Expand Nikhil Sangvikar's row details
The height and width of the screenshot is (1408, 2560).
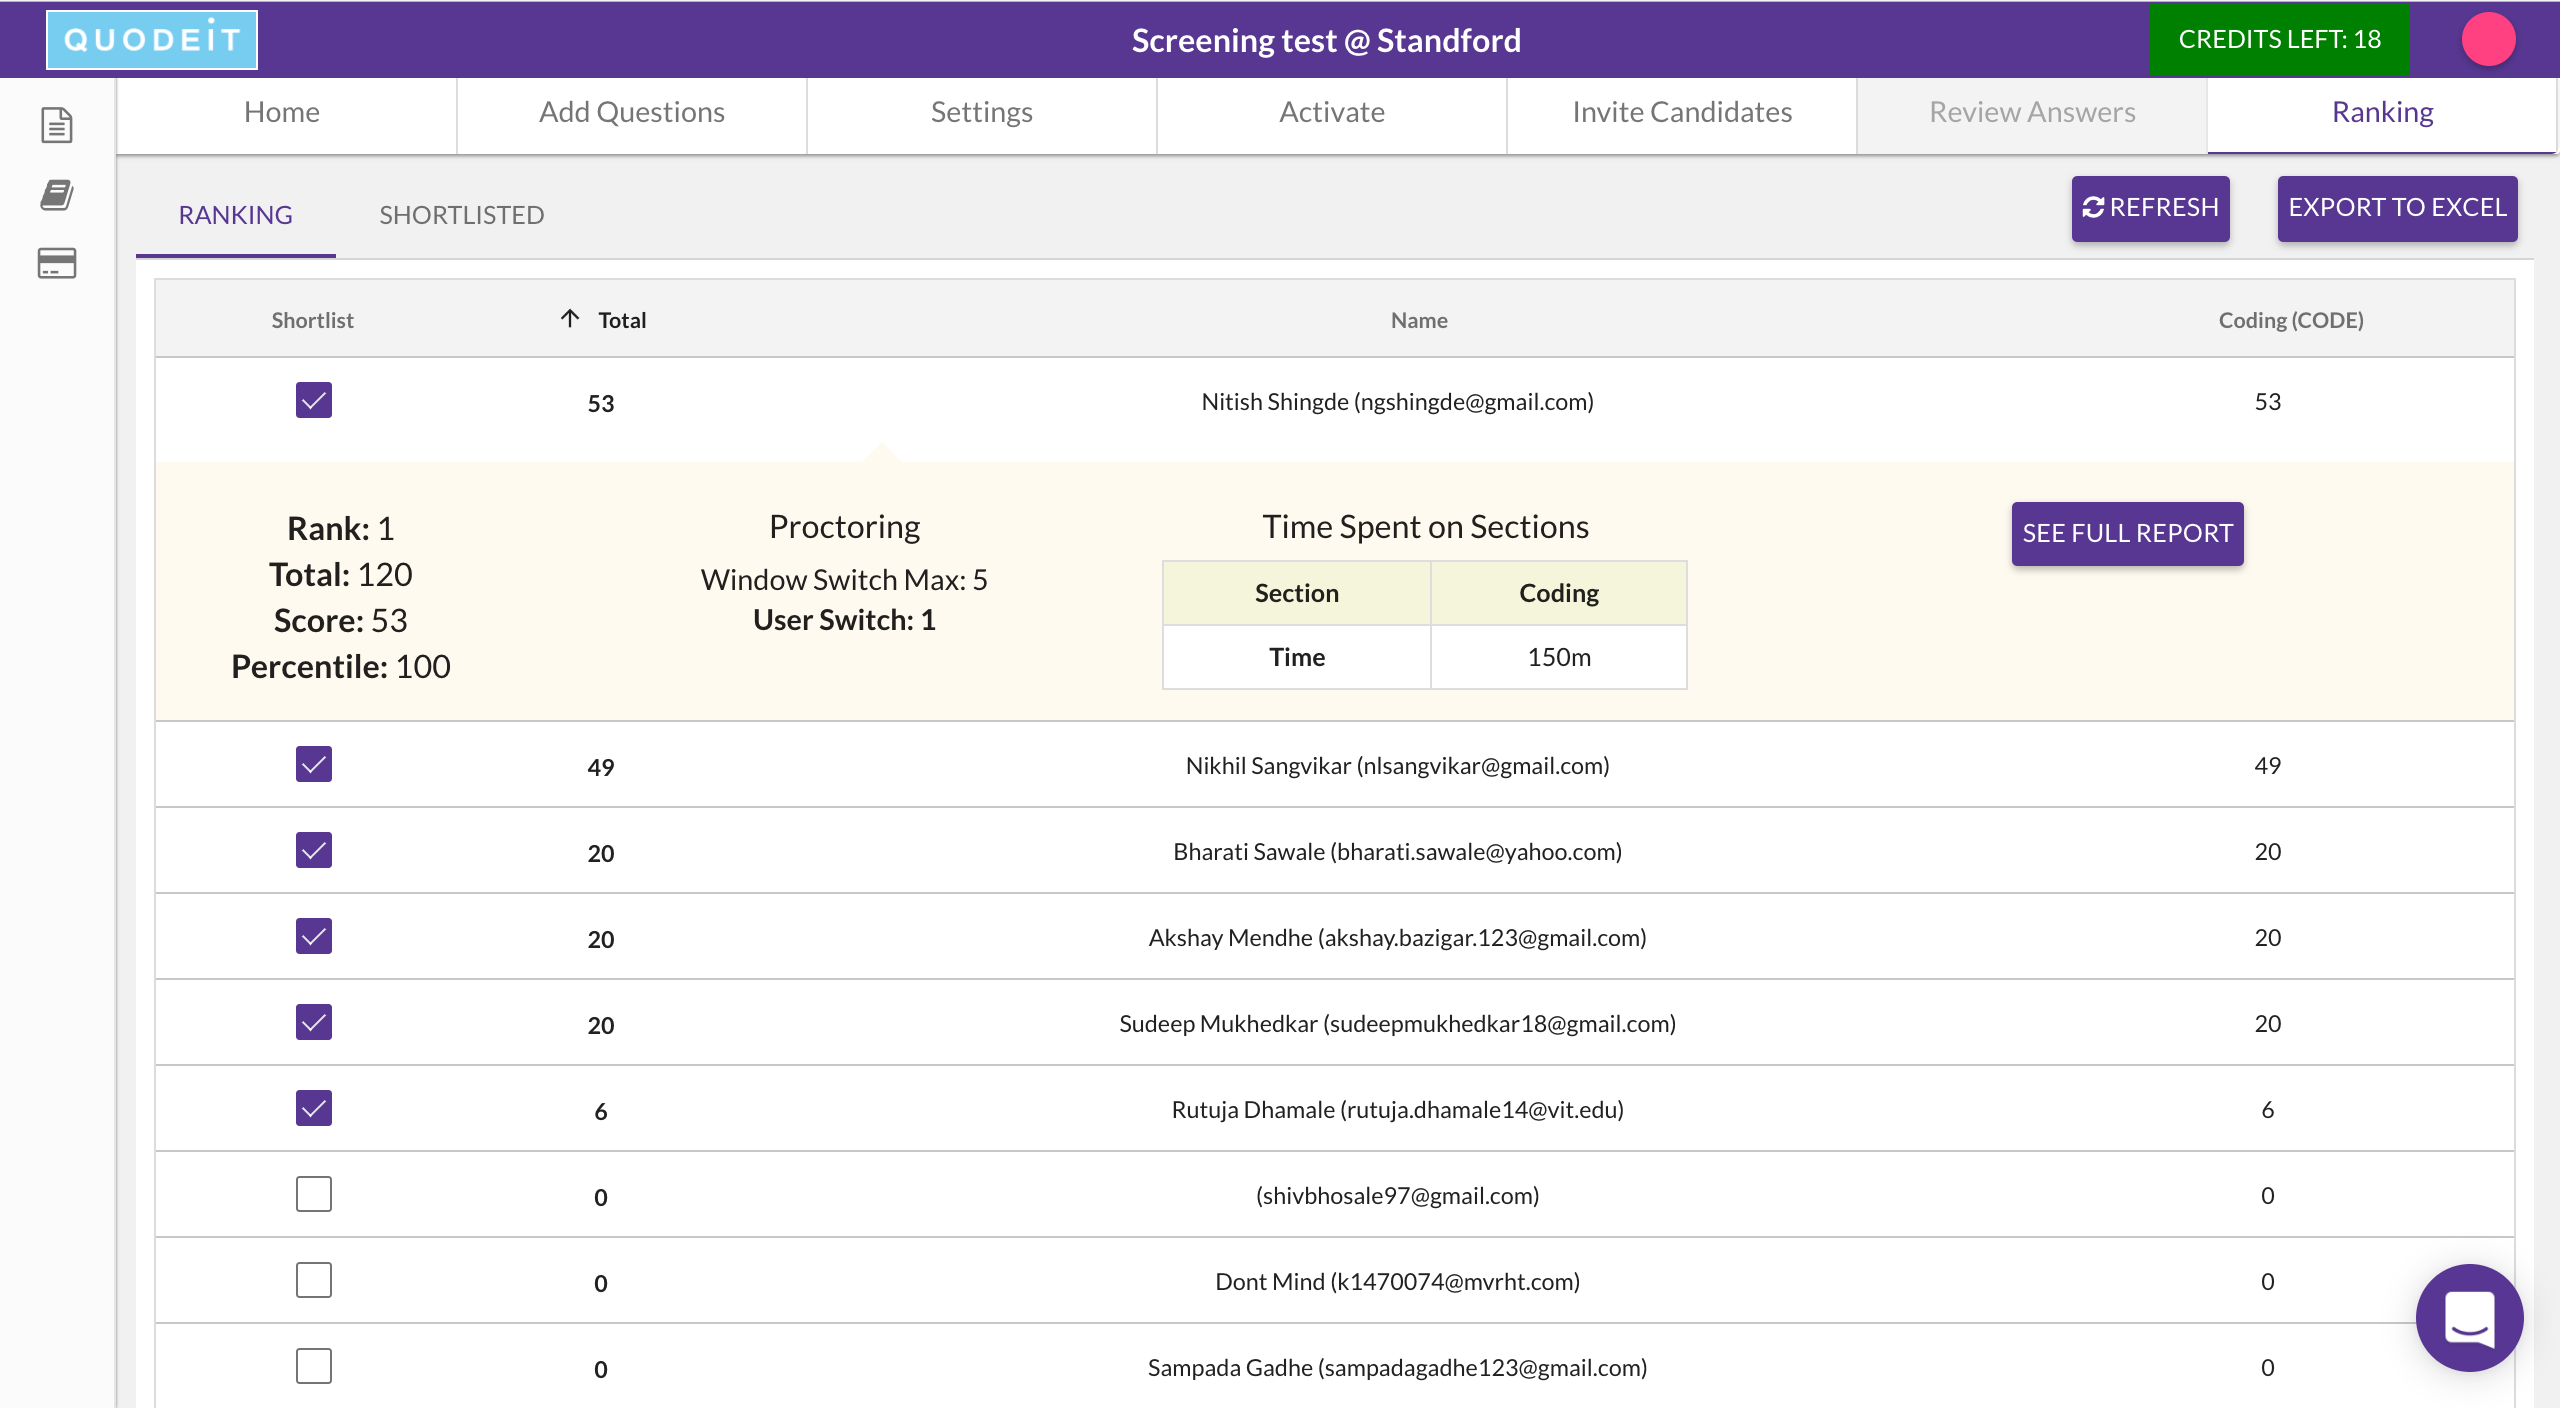click(1397, 766)
